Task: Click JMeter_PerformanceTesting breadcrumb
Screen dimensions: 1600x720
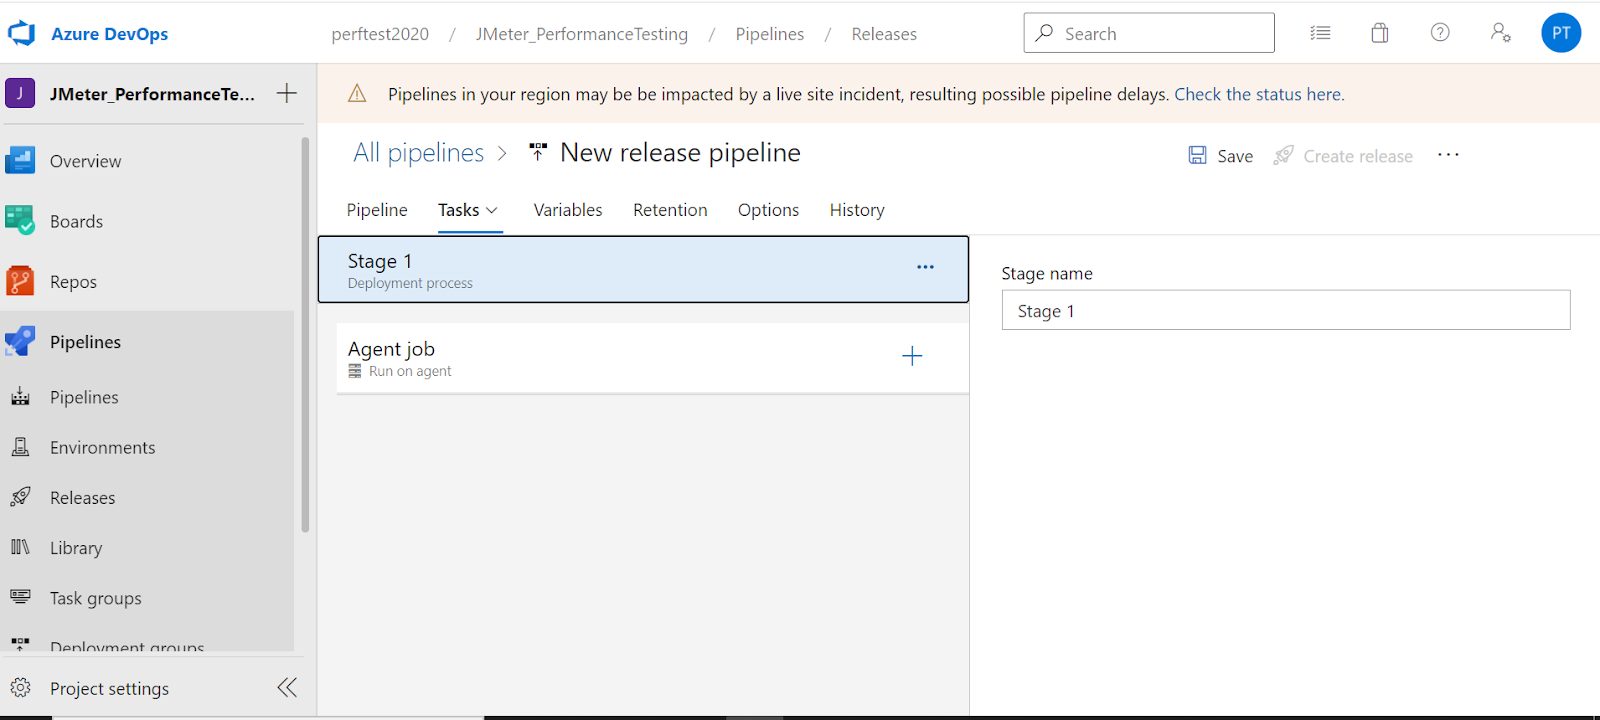Action: 582,34
